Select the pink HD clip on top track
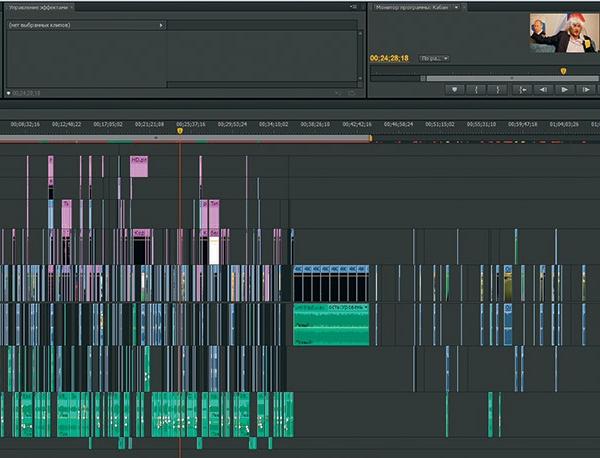 pyautogui.click(x=138, y=166)
